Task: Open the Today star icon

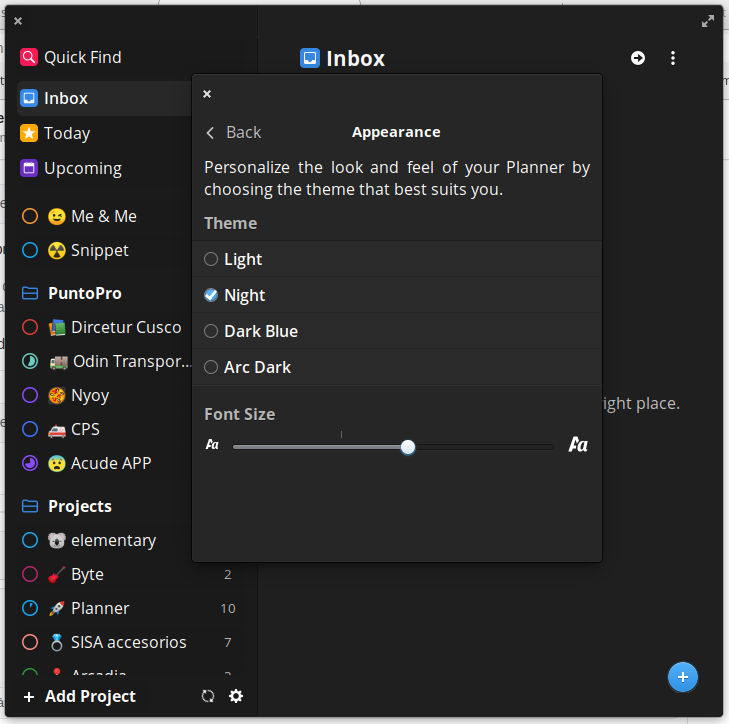Action: (x=29, y=133)
